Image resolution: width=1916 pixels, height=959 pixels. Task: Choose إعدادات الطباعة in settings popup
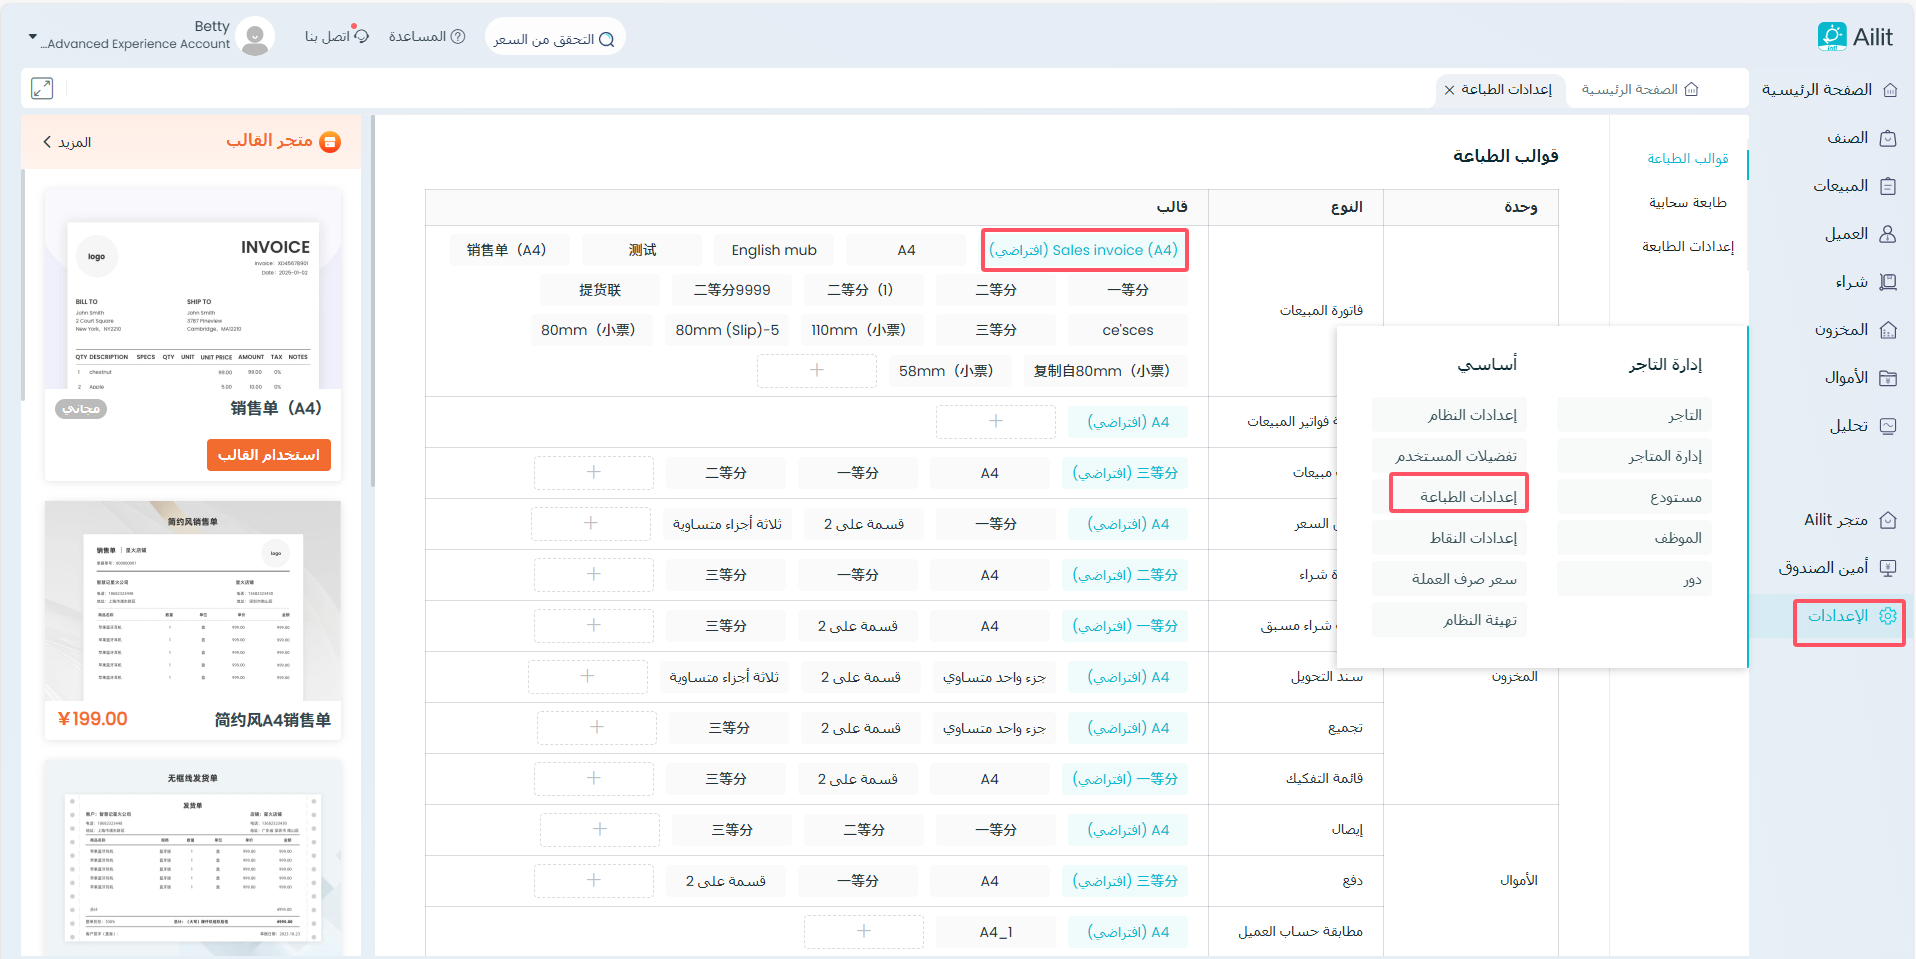(1459, 497)
